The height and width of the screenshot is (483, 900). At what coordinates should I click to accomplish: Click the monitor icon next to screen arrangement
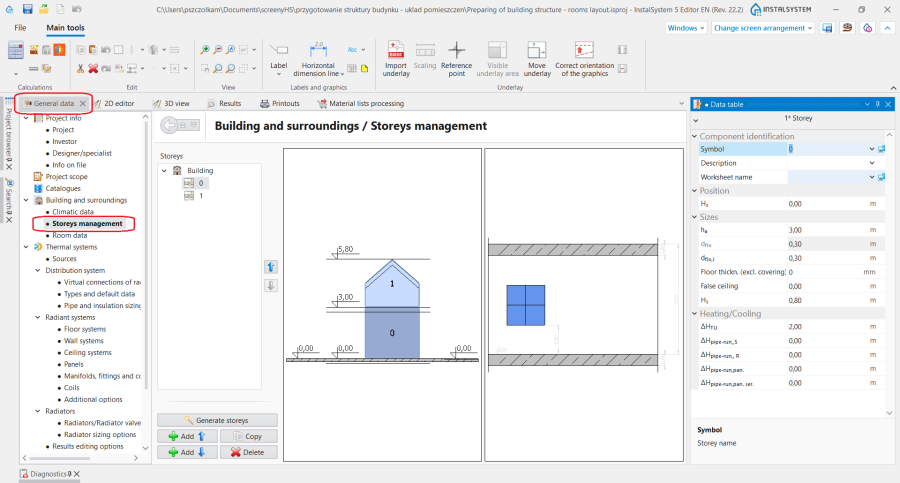[827, 28]
